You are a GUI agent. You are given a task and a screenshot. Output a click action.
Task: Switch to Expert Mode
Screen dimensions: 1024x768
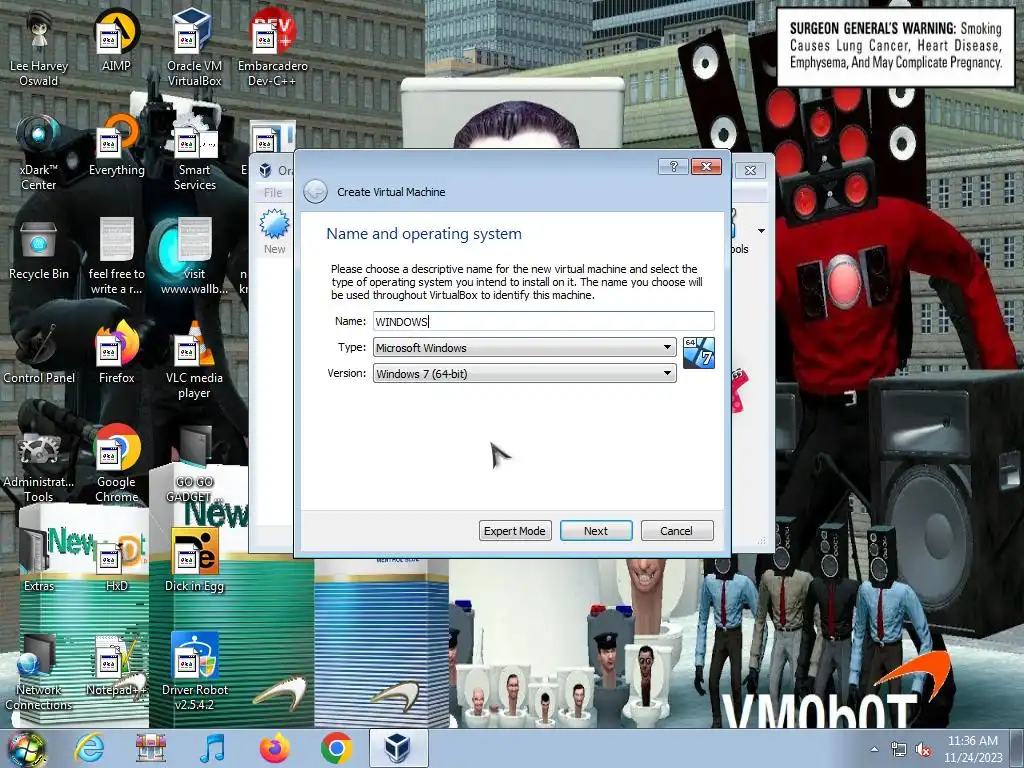[x=515, y=530]
